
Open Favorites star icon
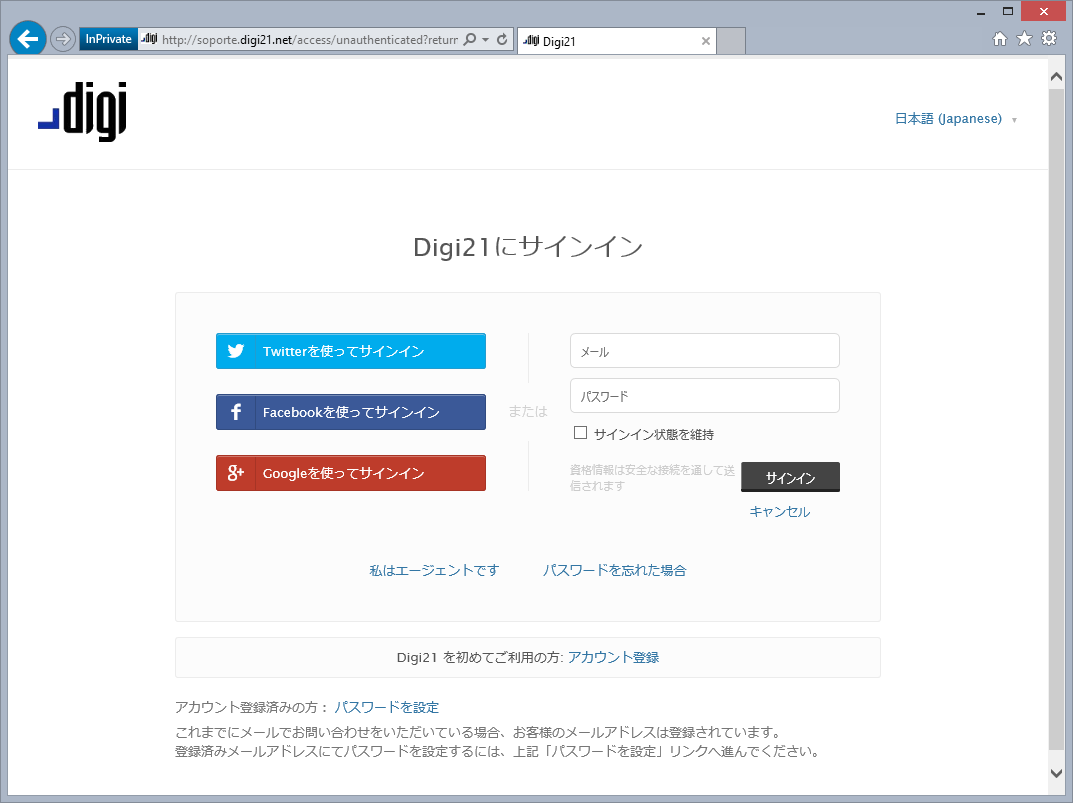1024,39
